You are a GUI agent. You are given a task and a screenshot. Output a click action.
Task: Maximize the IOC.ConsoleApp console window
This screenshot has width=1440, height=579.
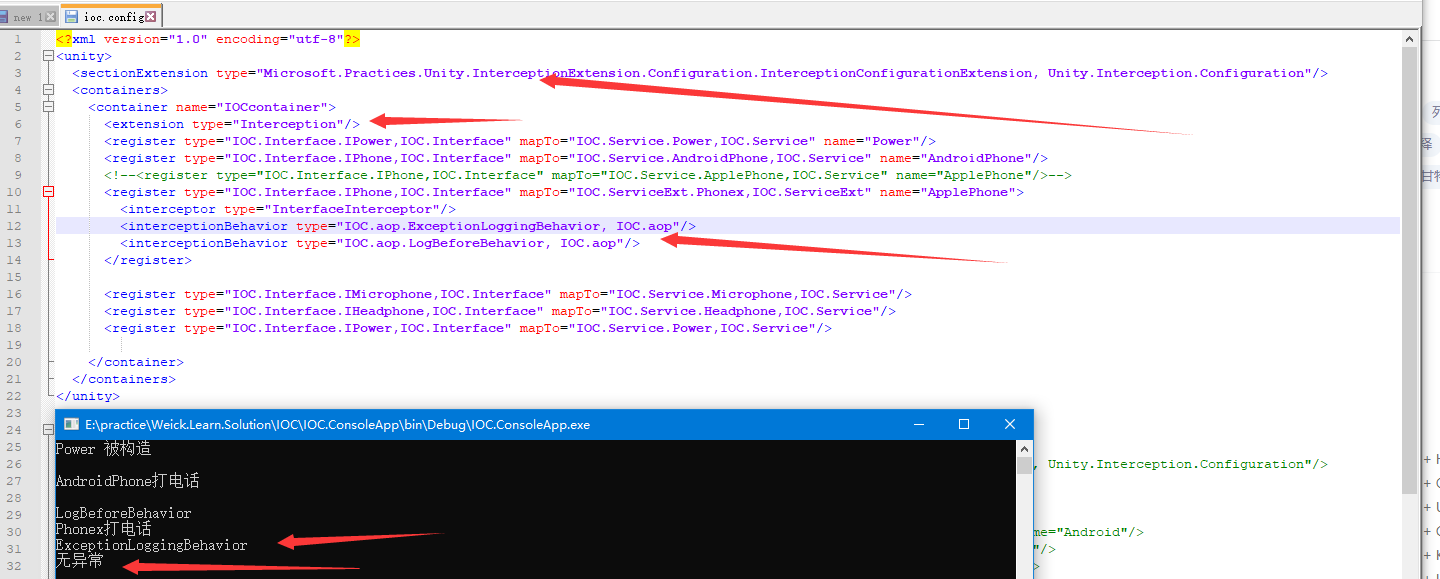click(963, 424)
